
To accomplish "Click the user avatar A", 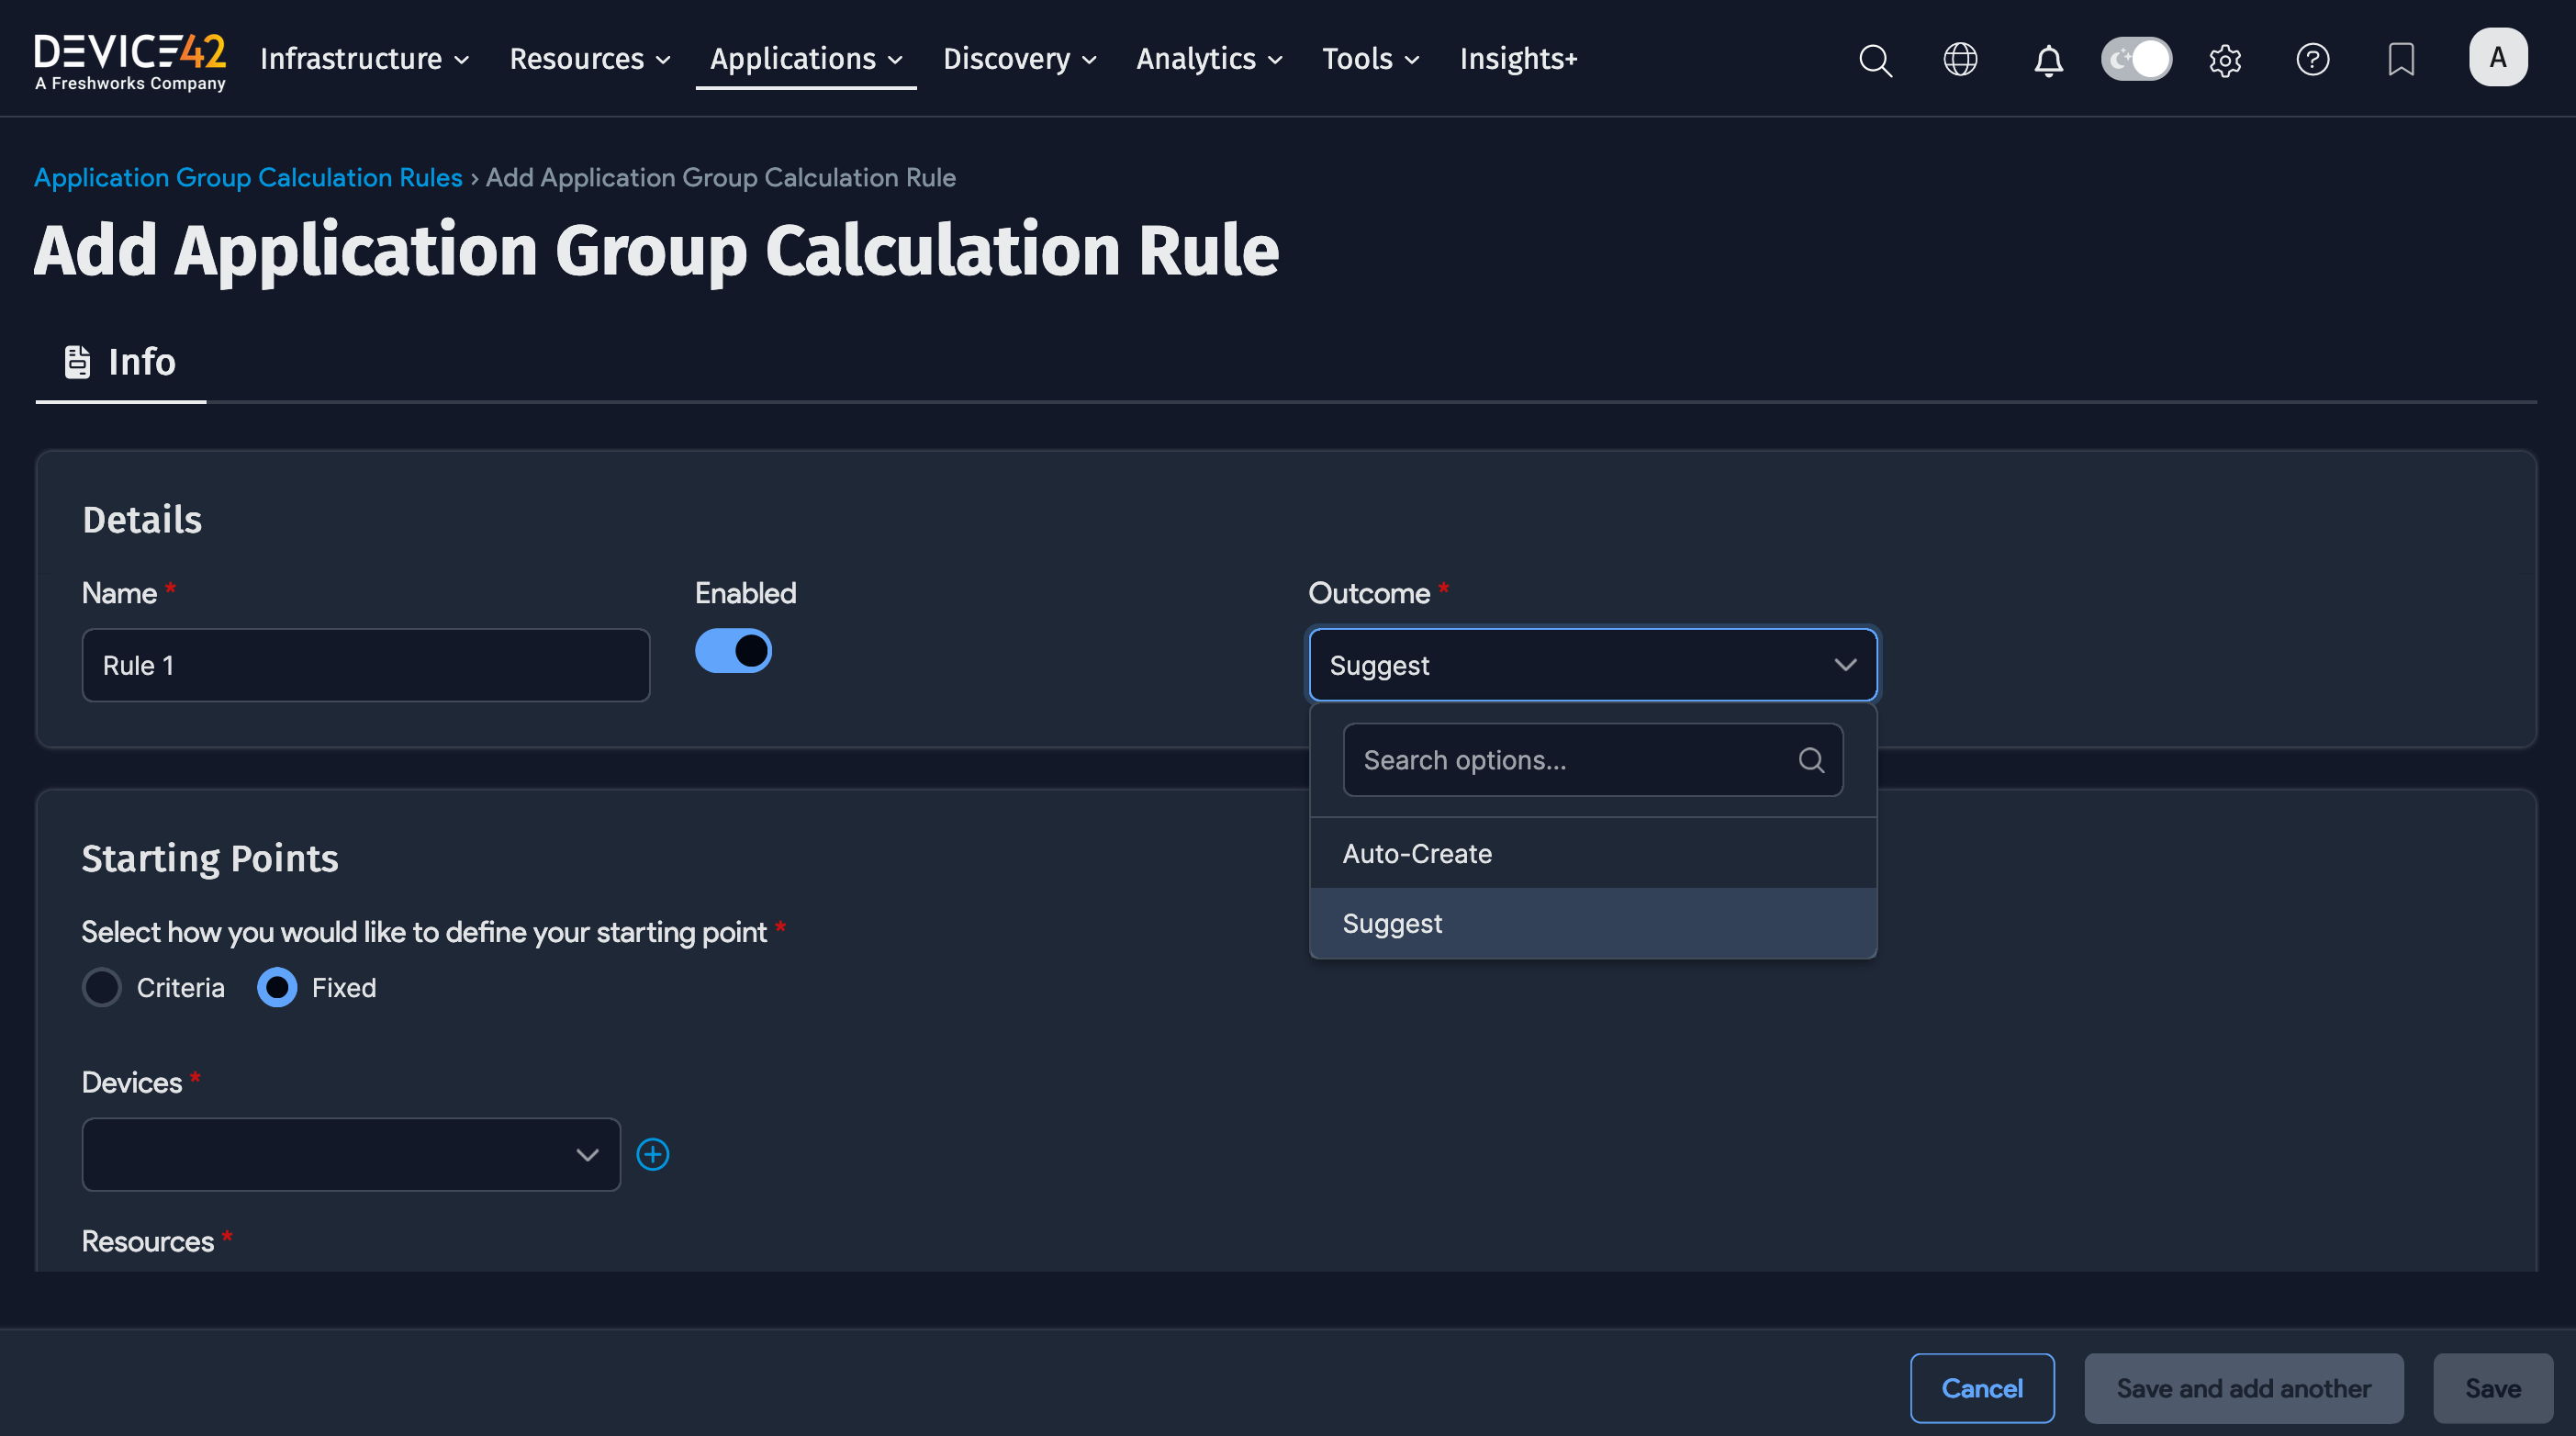I will click(x=2497, y=58).
